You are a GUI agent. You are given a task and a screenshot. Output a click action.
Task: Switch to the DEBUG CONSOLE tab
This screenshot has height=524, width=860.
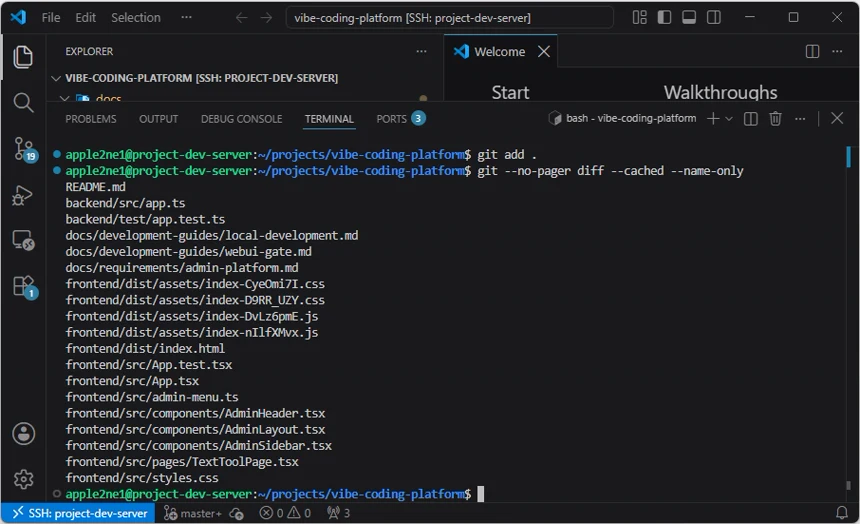[242, 119]
